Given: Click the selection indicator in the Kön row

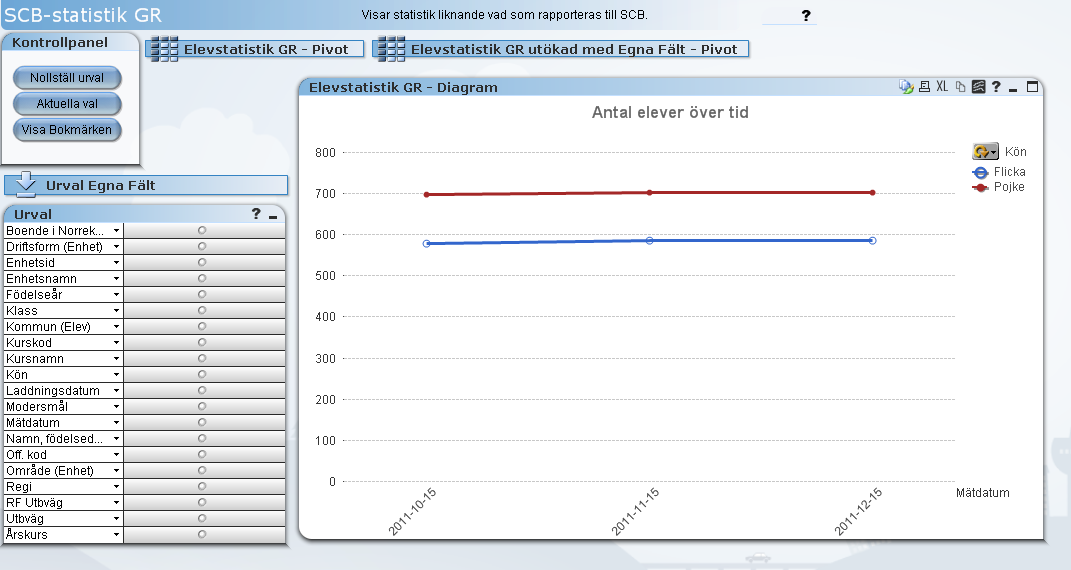Looking at the screenshot, I should pyautogui.click(x=202, y=374).
